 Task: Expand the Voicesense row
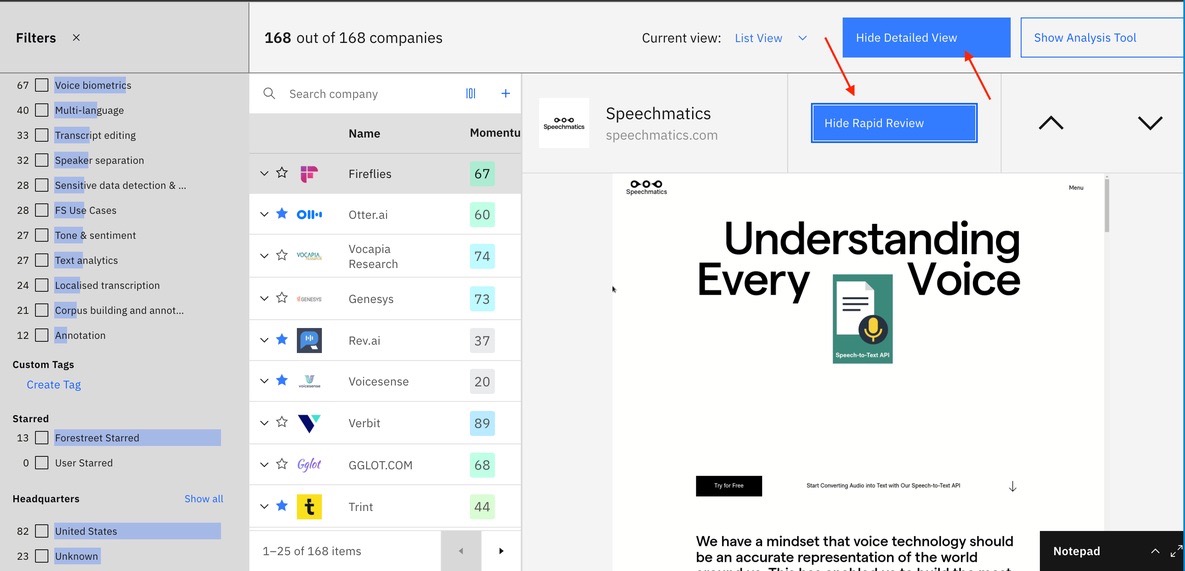(264, 381)
